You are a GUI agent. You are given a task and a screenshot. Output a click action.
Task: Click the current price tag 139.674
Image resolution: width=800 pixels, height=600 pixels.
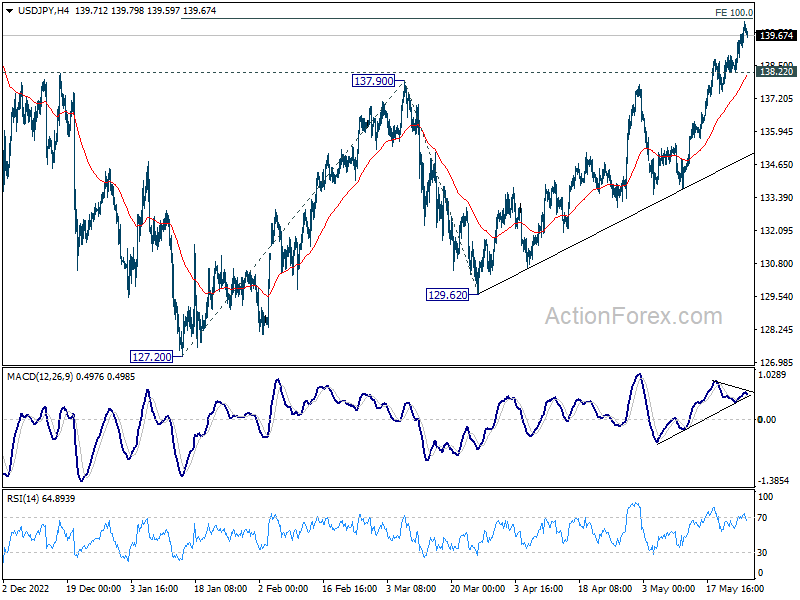(x=776, y=35)
